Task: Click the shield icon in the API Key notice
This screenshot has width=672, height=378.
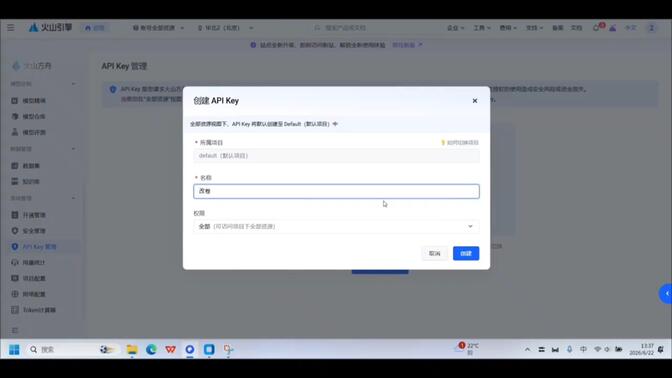Action: point(113,90)
